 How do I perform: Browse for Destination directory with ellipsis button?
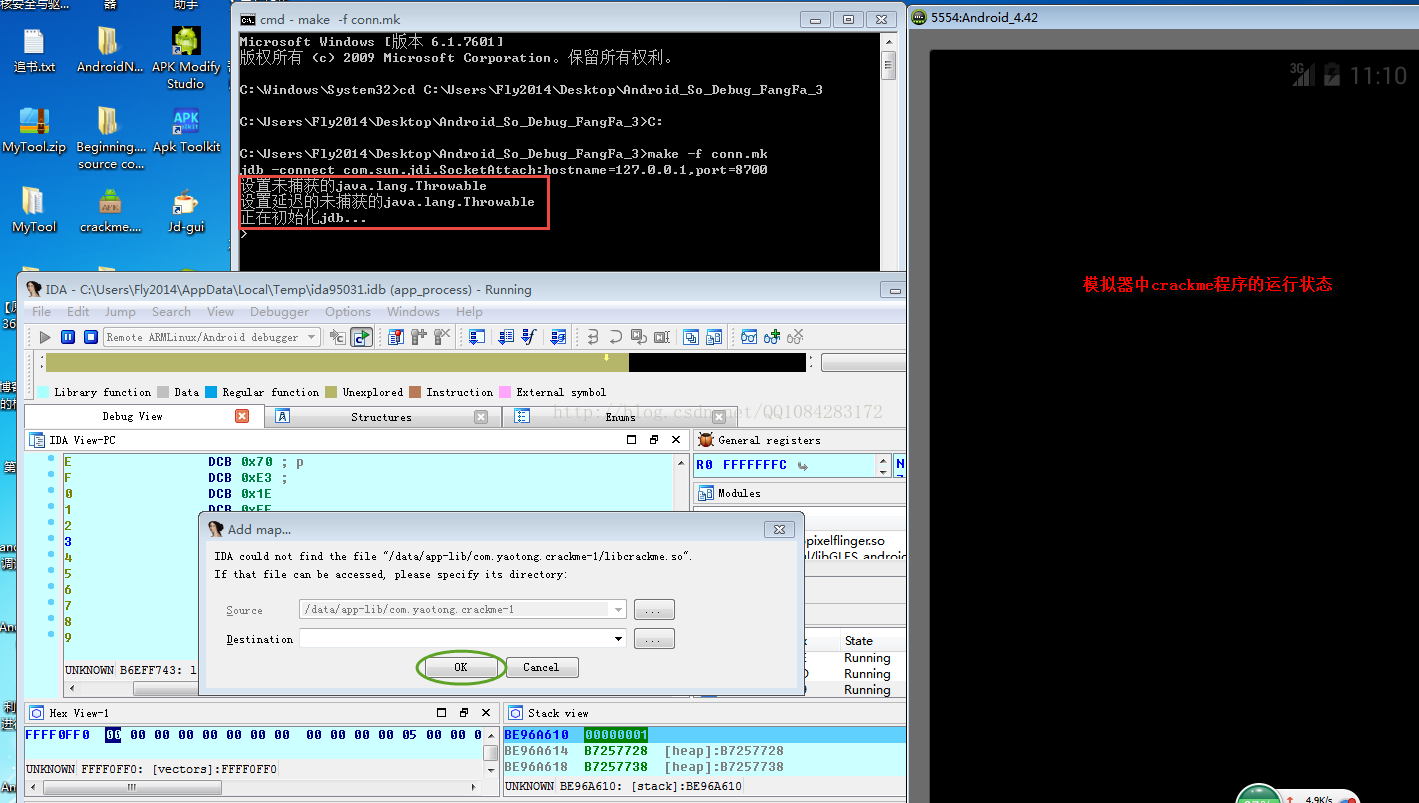[654, 639]
